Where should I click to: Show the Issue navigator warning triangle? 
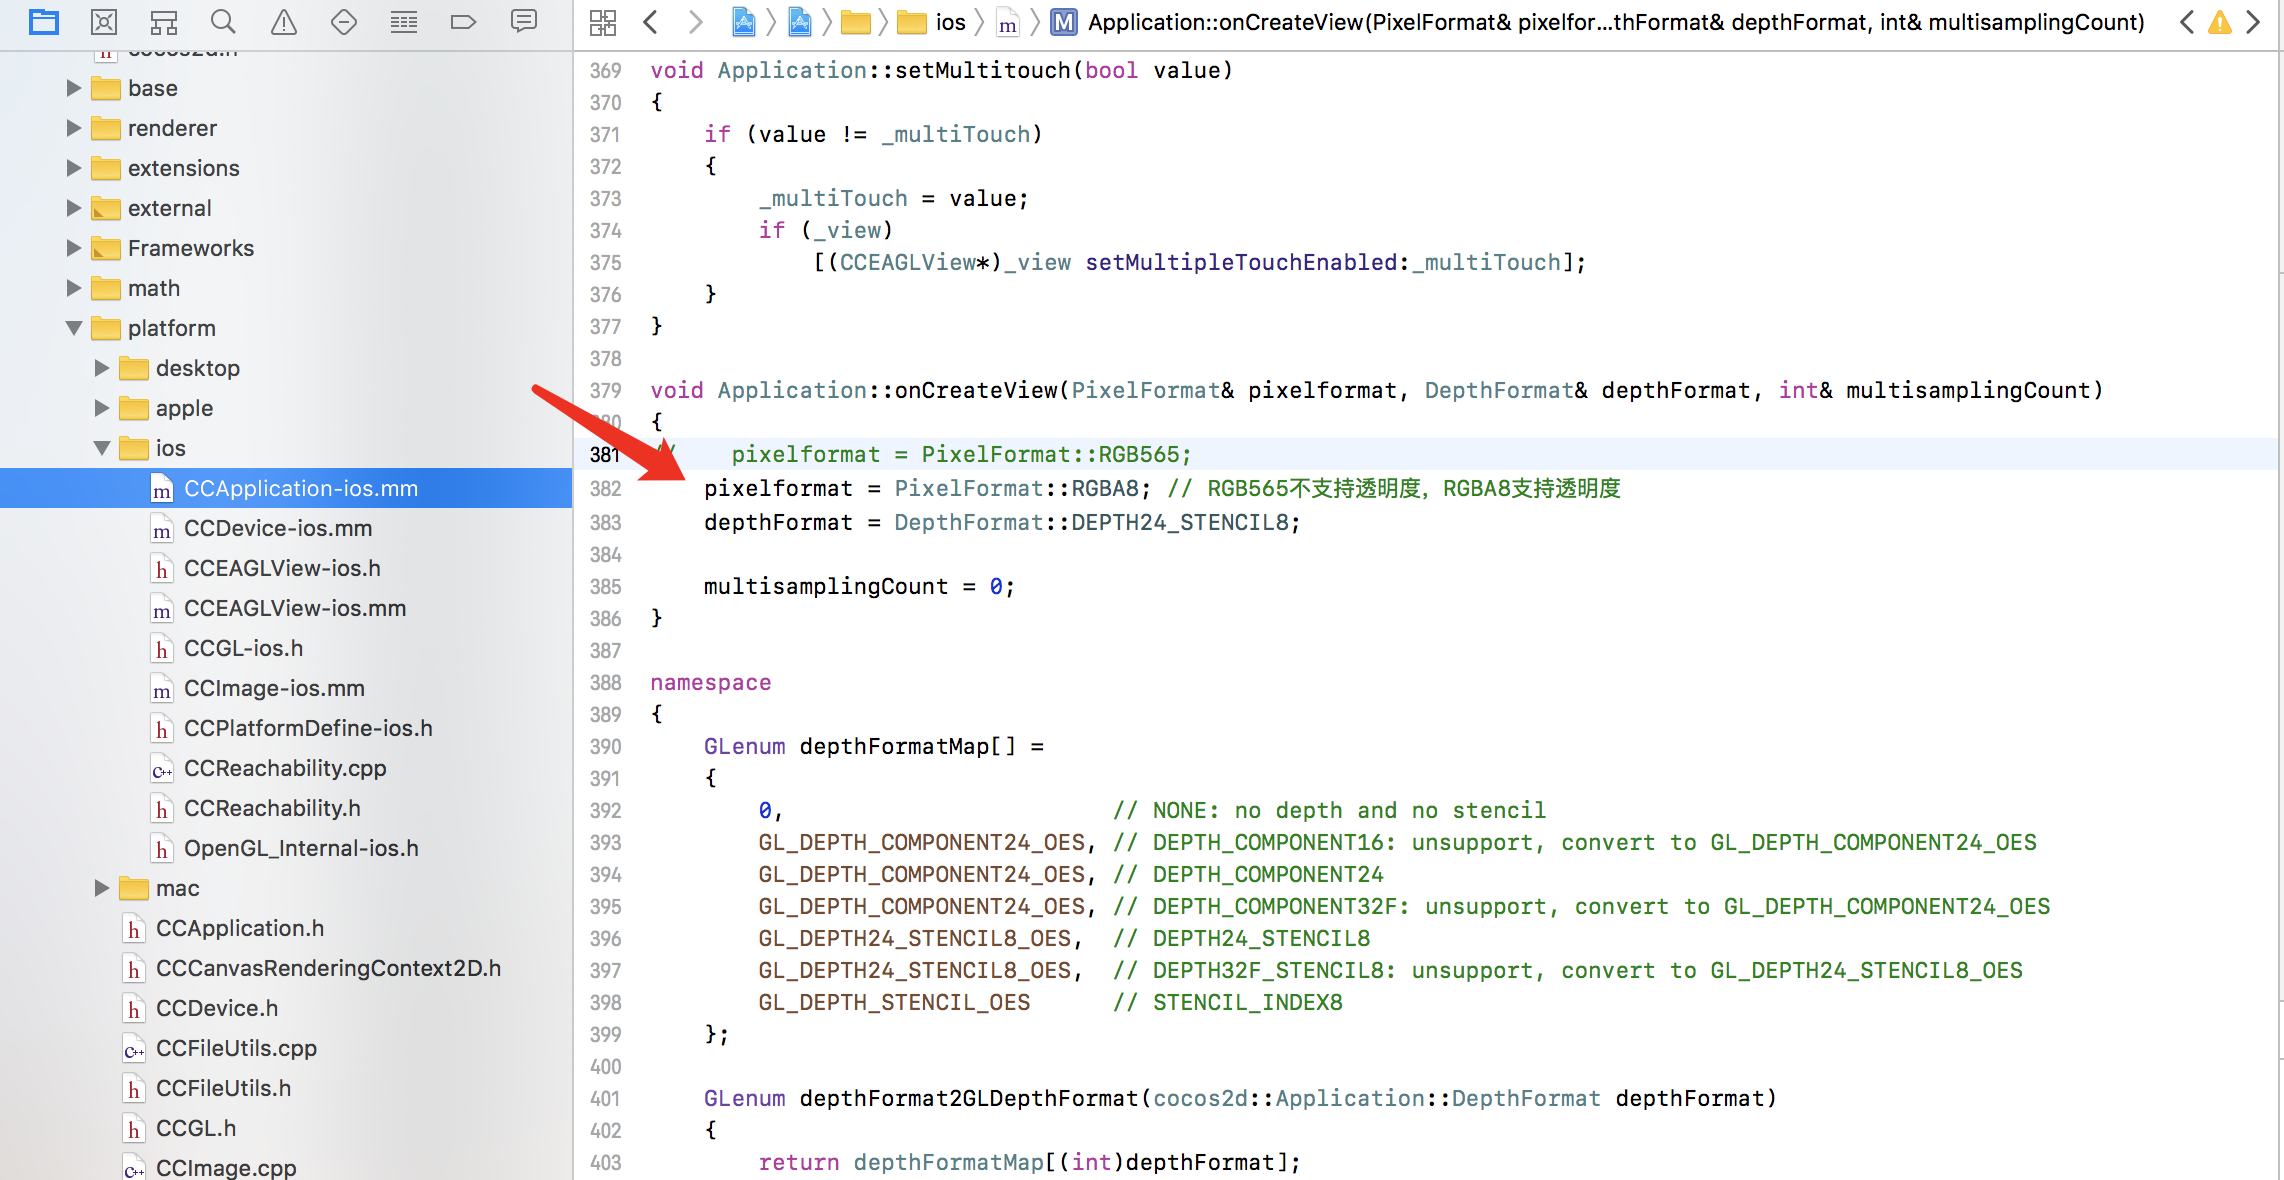click(x=283, y=22)
